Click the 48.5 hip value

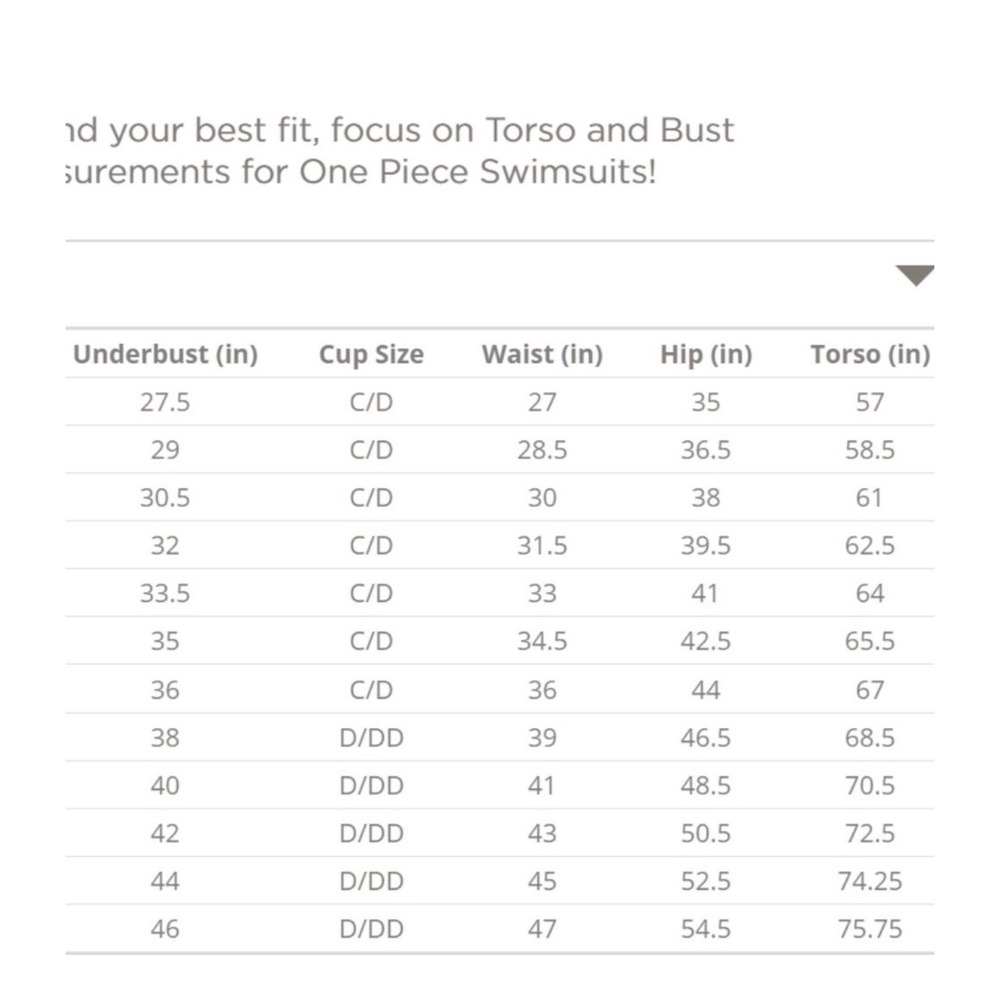click(706, 786)
